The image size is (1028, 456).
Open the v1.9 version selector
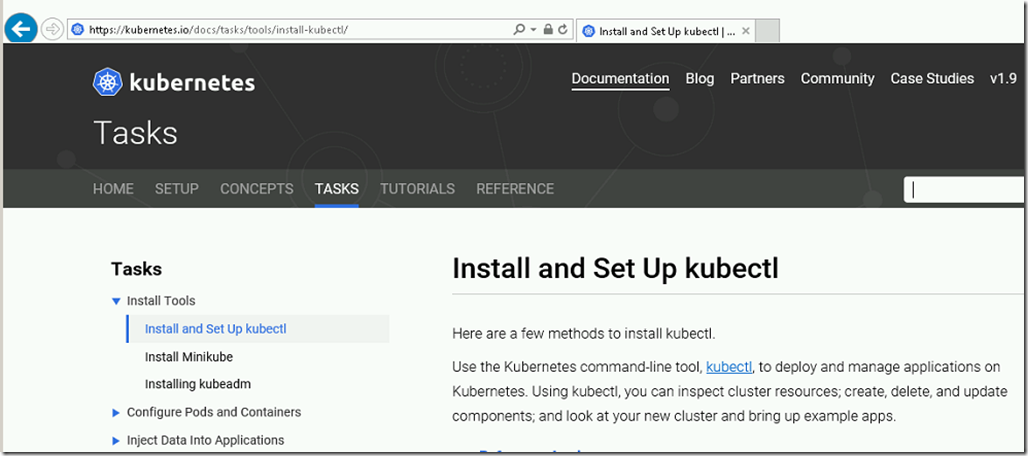coord(1003,79)
